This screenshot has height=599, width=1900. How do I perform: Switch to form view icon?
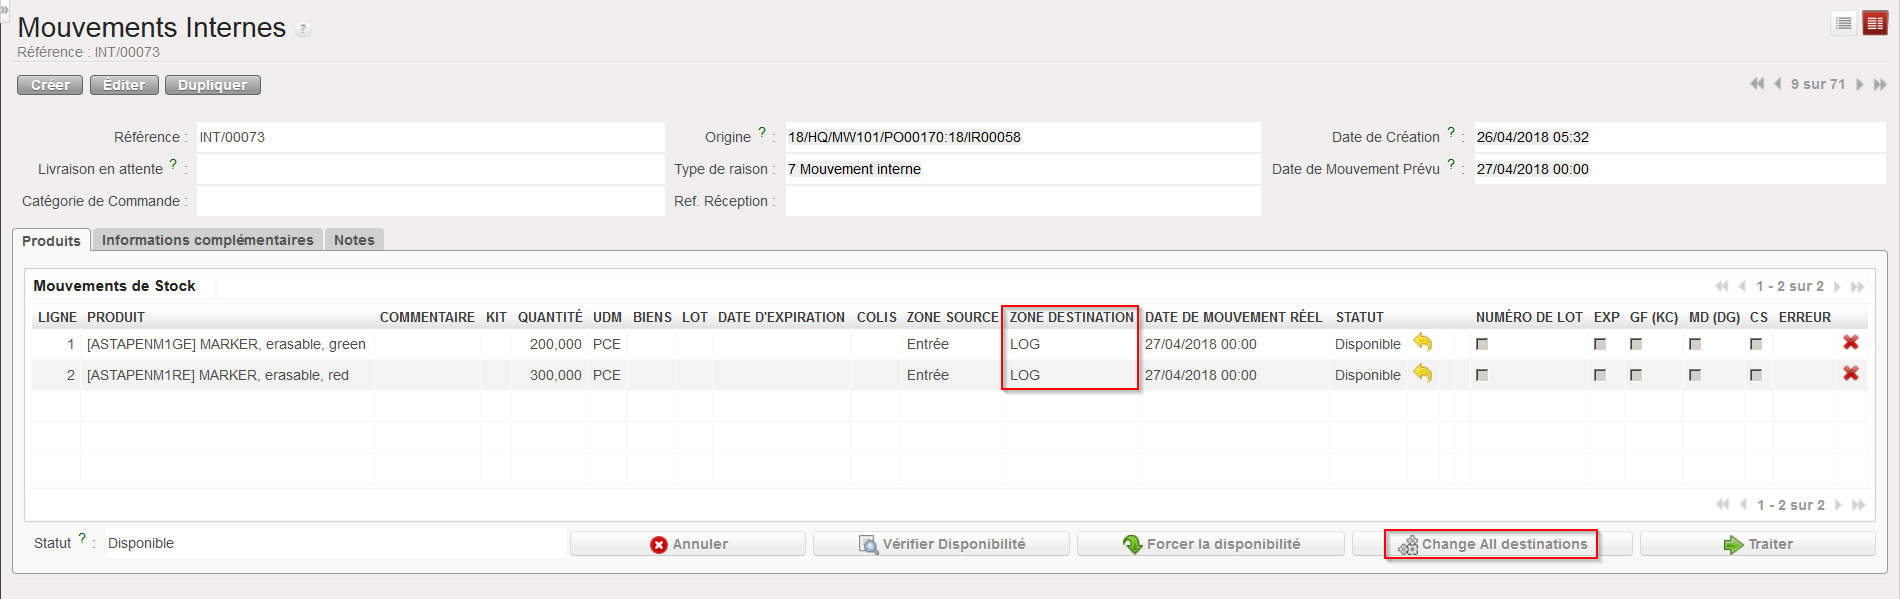pos(1875,23)
